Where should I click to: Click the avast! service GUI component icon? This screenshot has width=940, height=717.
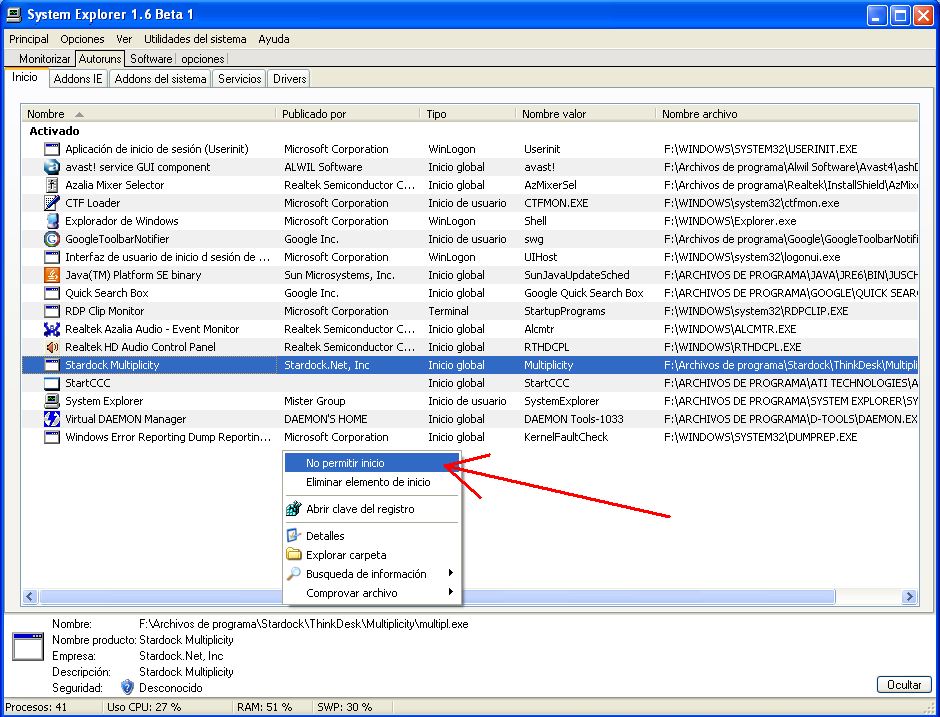[52, 167]
